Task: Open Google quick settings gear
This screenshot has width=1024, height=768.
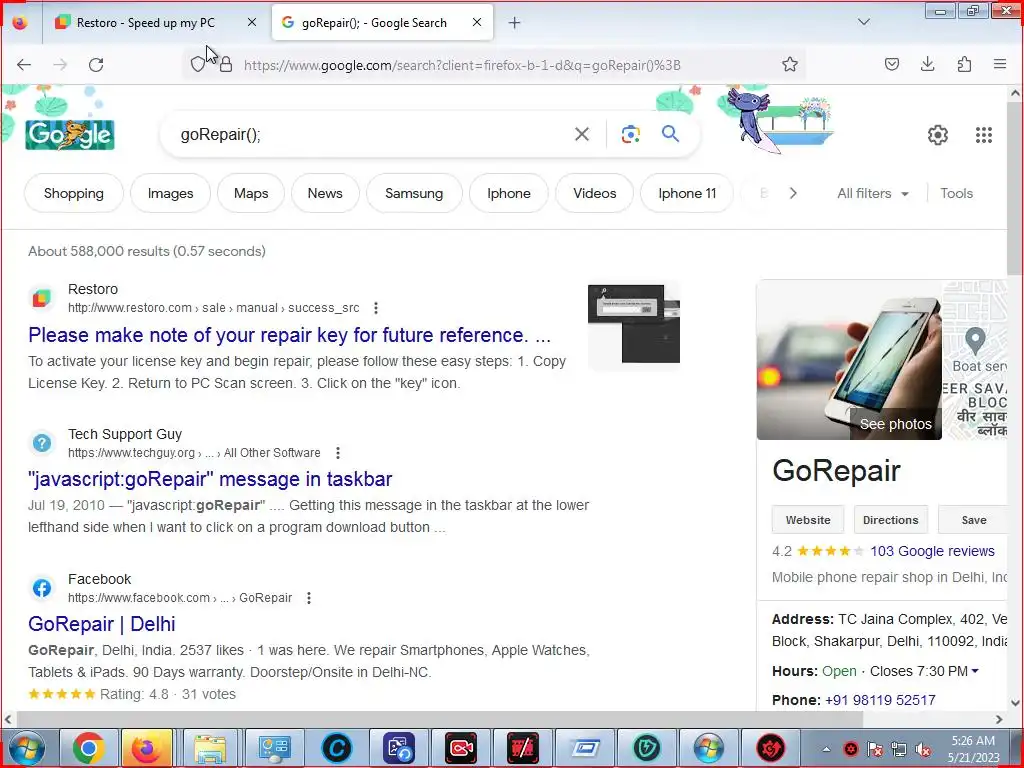Action: point(938,135)
